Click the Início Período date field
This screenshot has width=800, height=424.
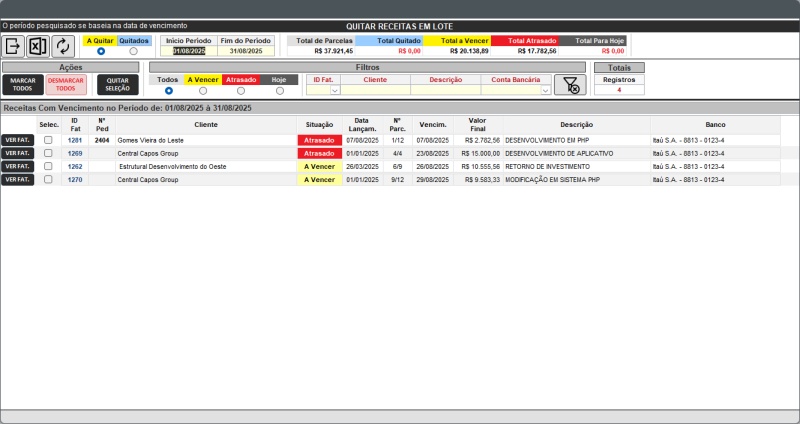coord(188,51)
